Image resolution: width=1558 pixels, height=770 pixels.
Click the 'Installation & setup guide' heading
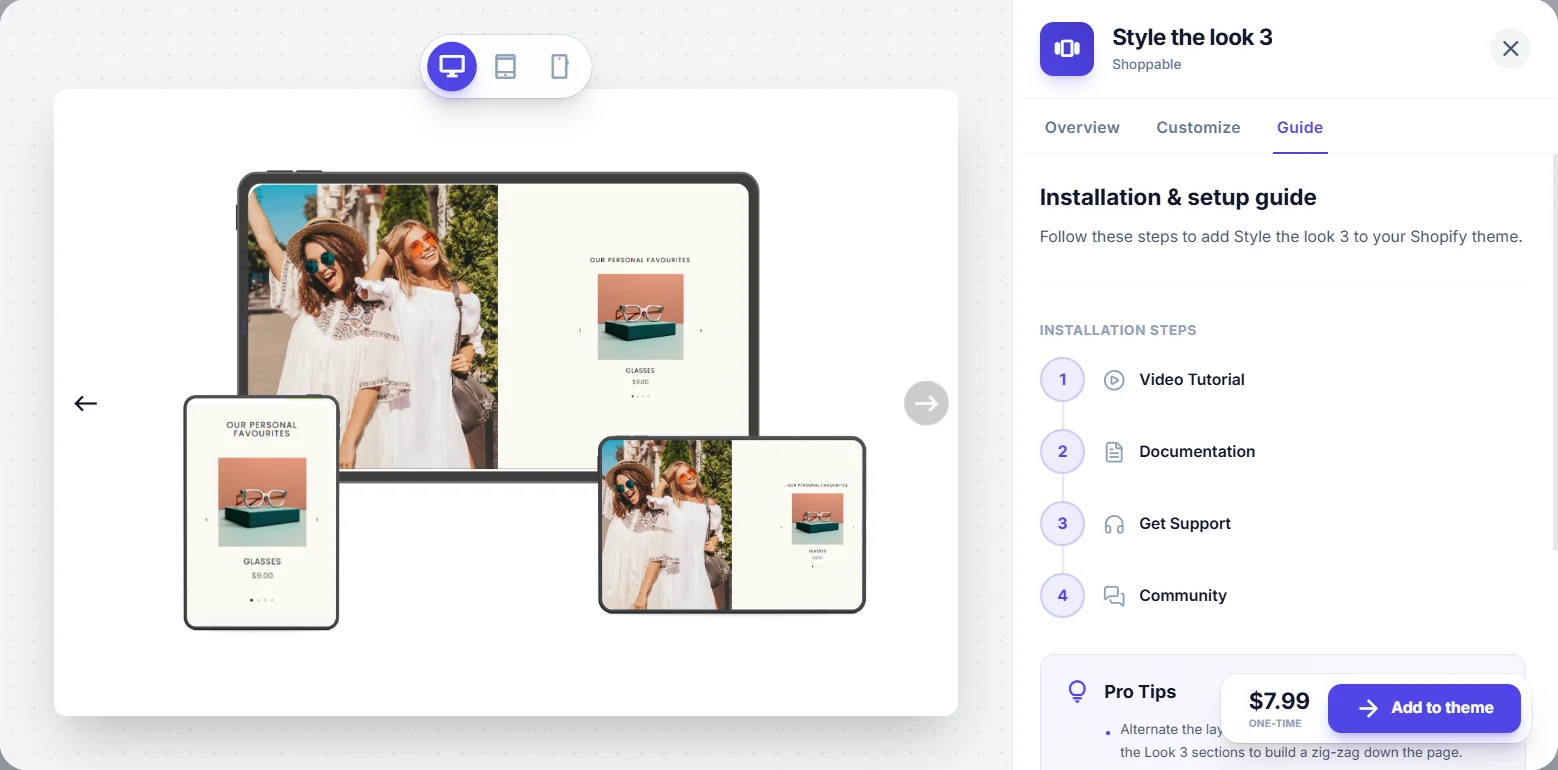[x=1178, y=197]
